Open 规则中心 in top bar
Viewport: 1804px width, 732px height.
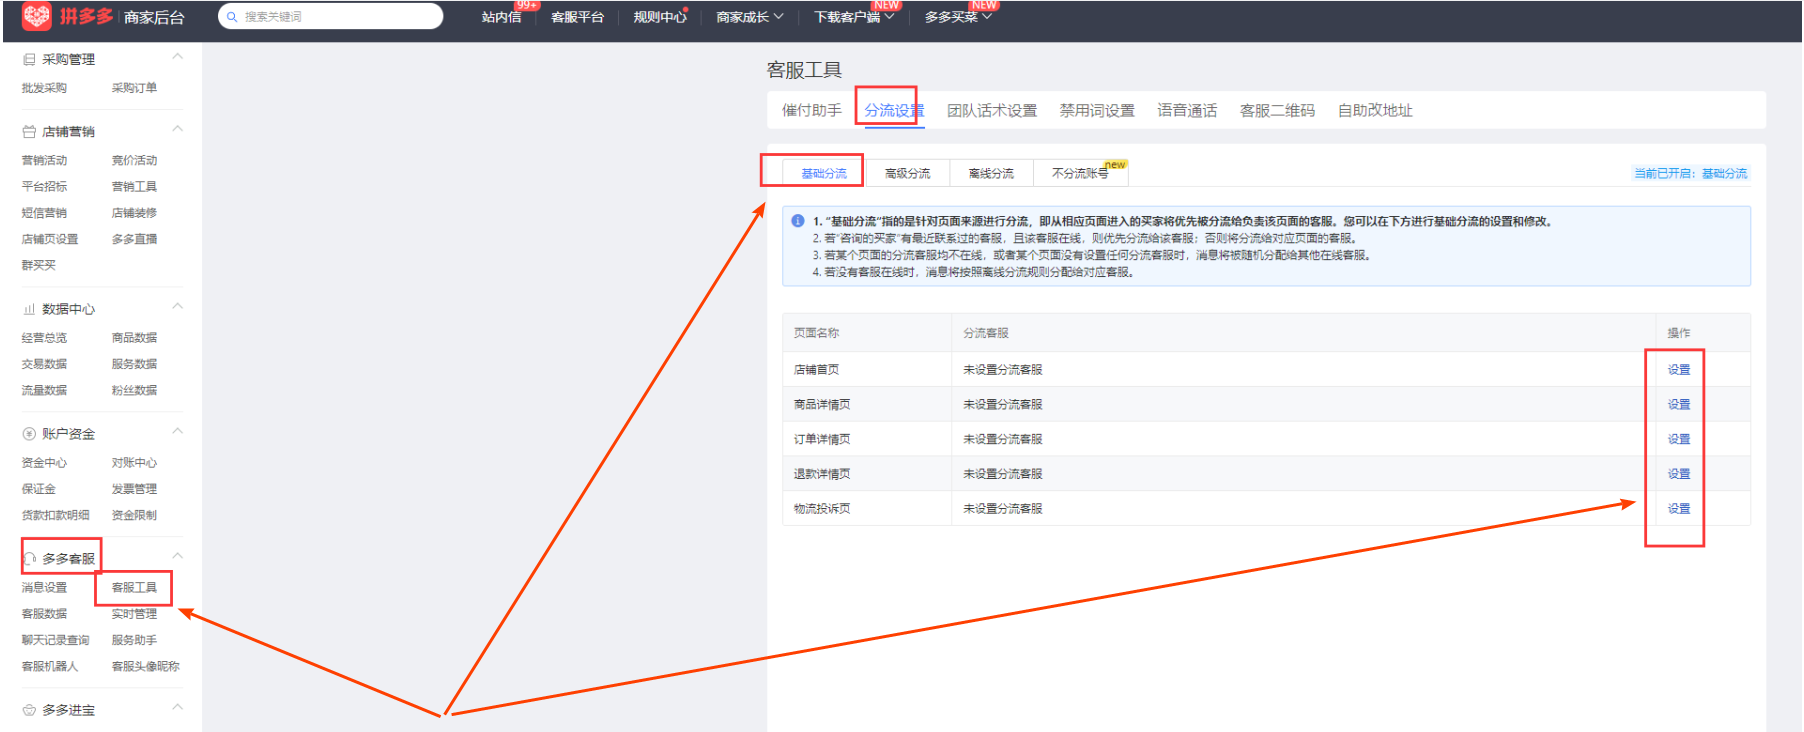(x=660, y=17)
